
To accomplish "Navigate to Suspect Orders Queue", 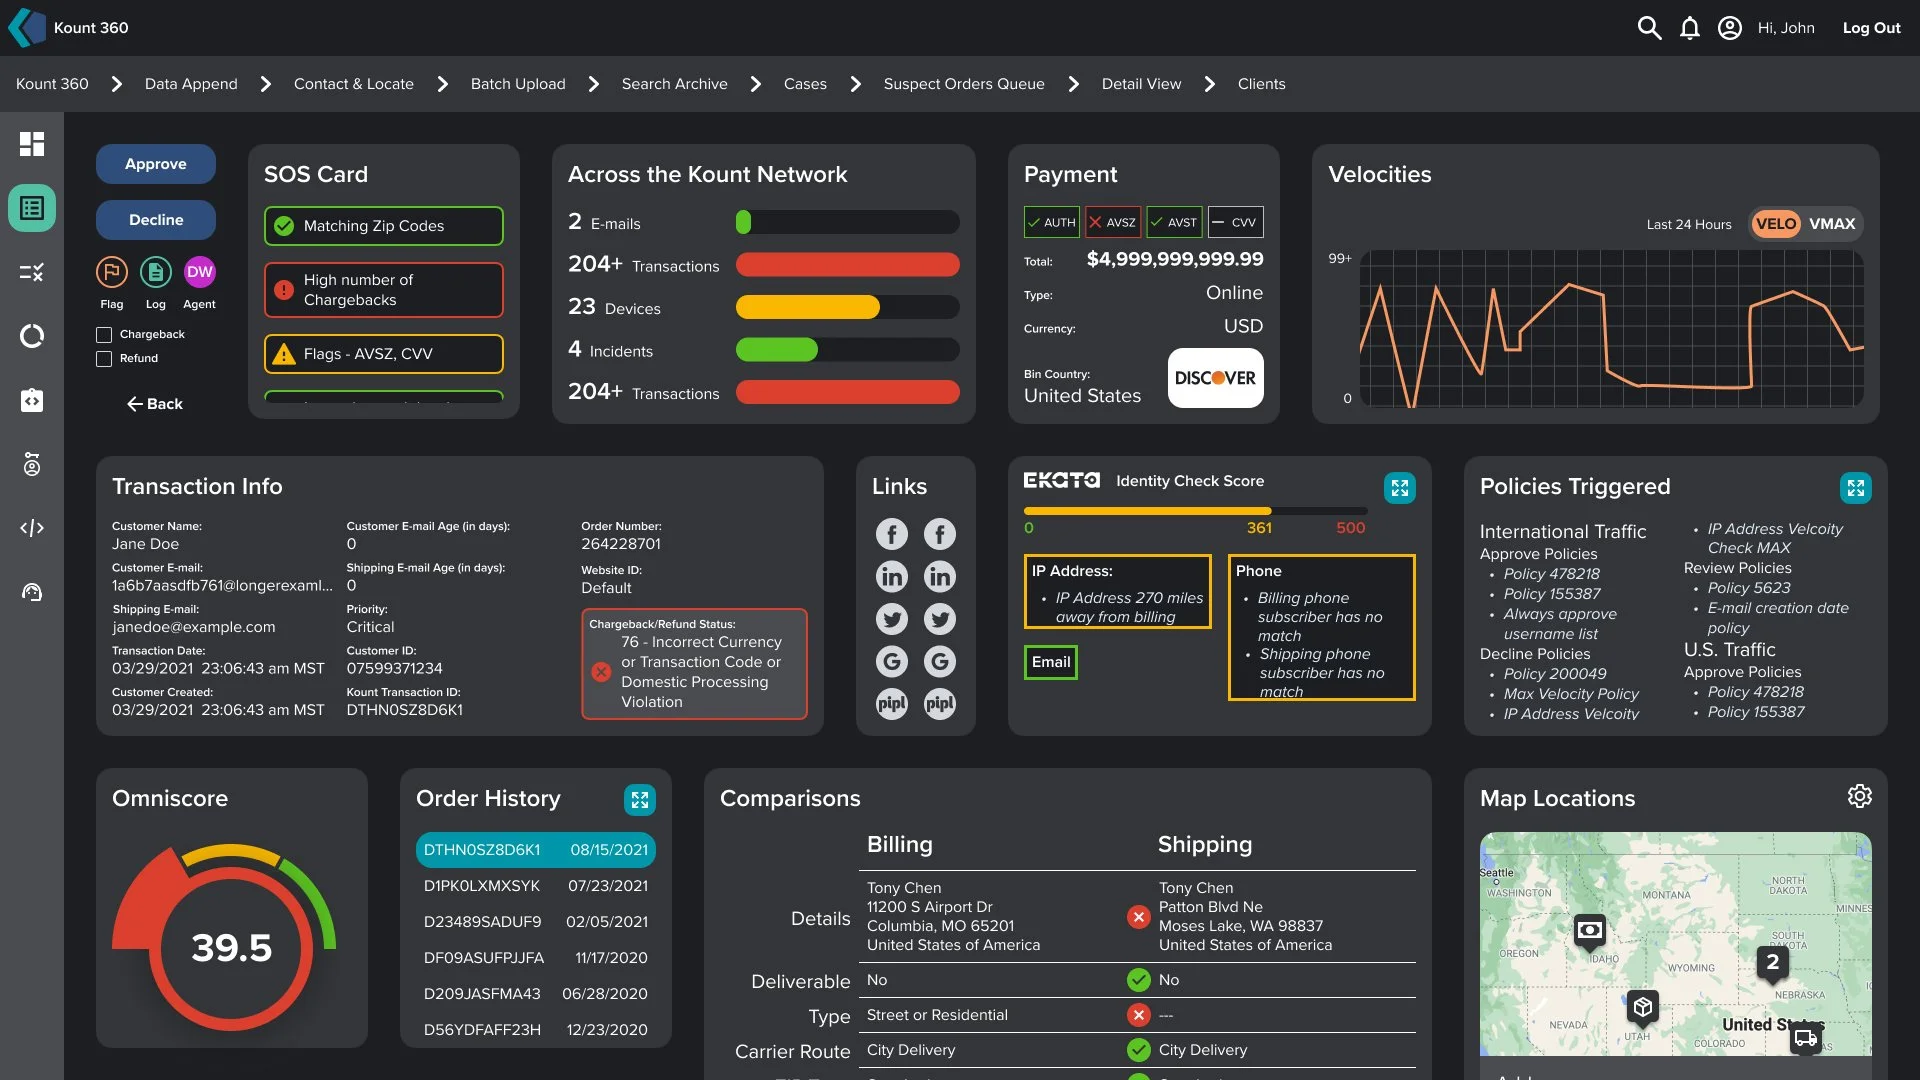I will click(964, 84).
